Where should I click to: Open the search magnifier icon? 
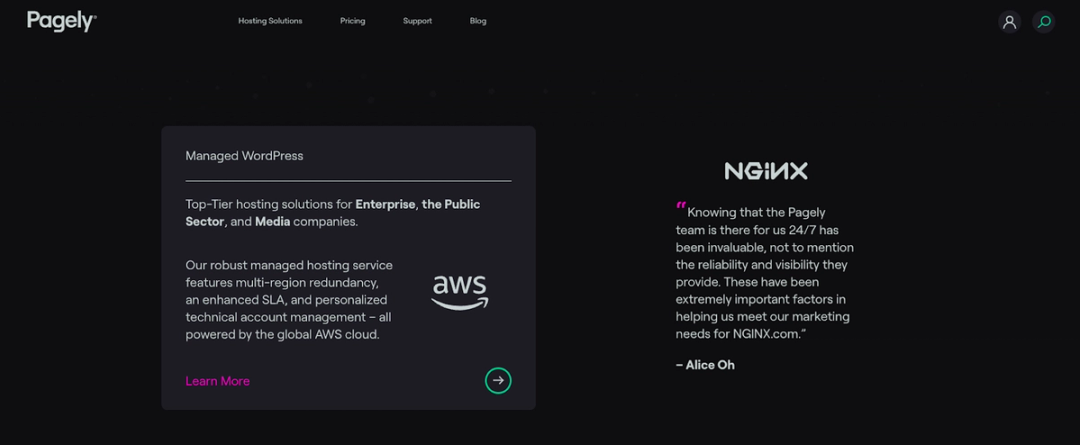coord(1043,21)
